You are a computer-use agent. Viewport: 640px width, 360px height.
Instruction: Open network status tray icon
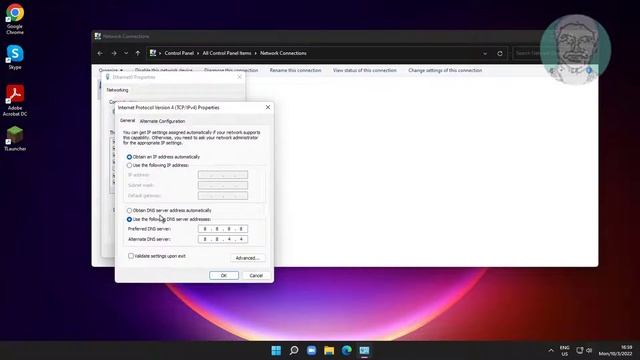tap(579, 350)
